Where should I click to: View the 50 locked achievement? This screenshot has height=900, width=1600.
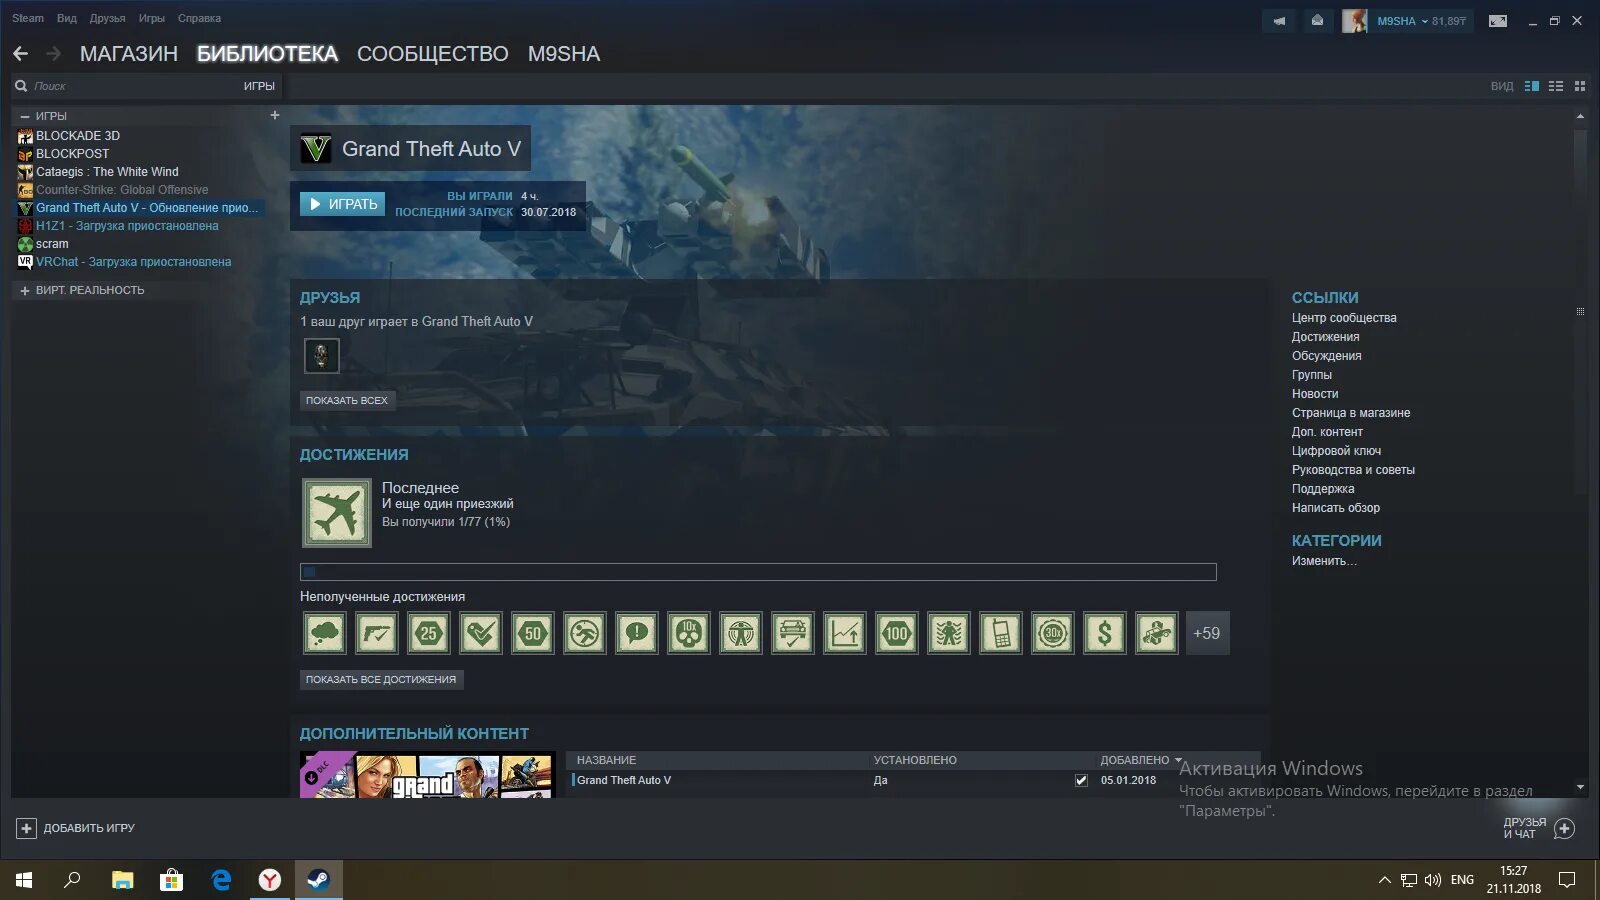(533, 633)
